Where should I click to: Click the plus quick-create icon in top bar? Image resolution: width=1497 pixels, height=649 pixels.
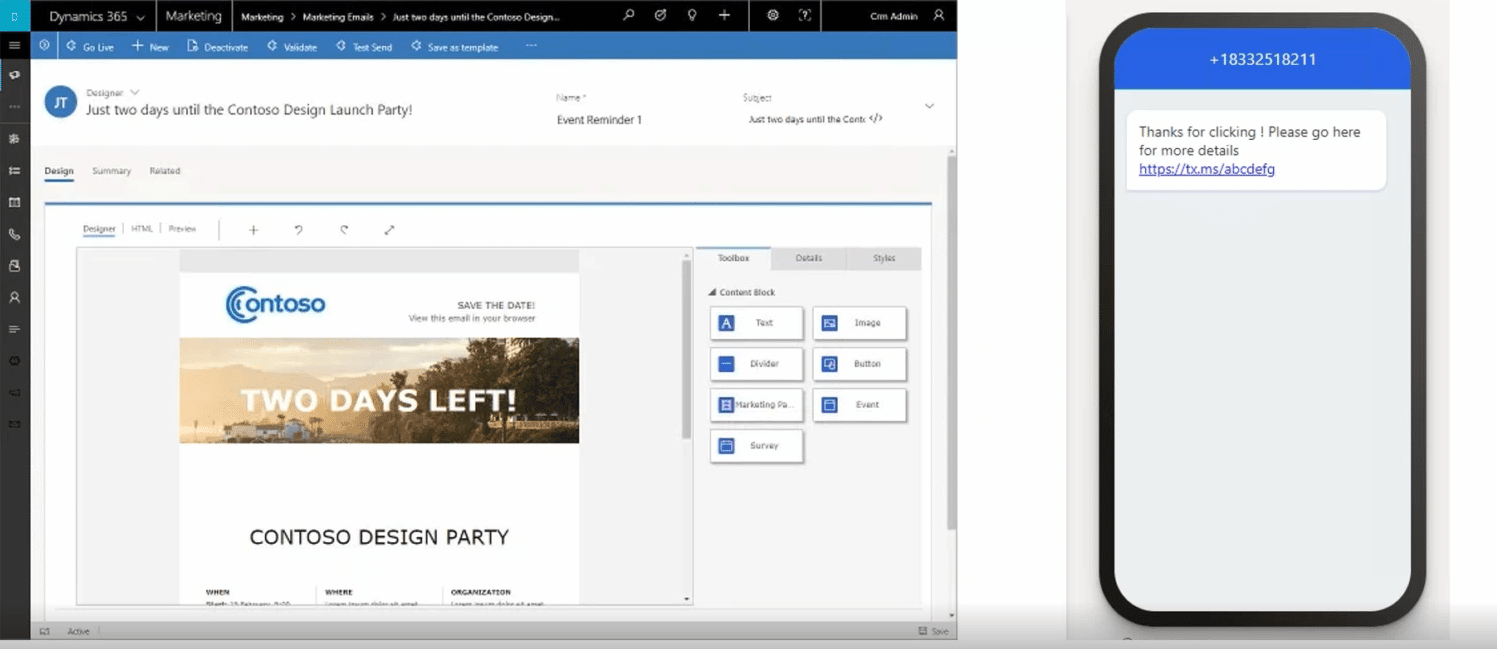pos(724,15)
